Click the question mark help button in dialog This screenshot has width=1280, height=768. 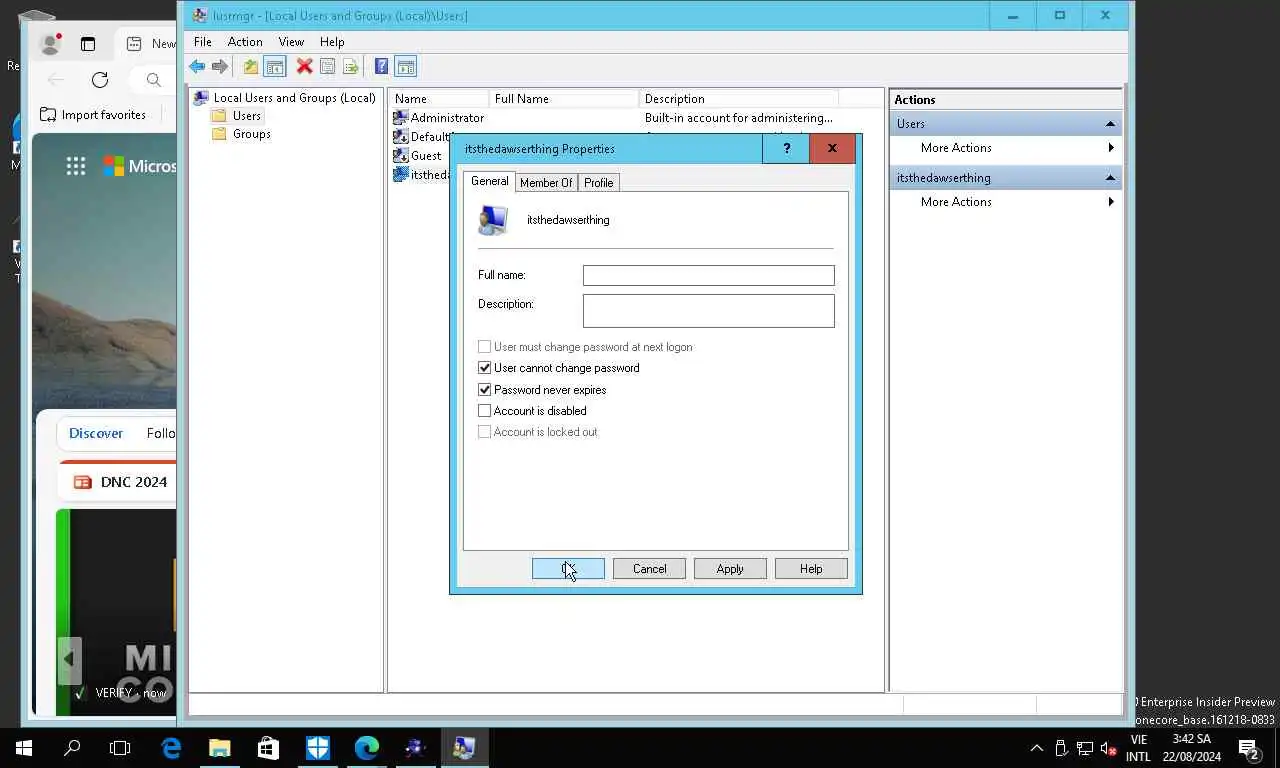point(786,148)
